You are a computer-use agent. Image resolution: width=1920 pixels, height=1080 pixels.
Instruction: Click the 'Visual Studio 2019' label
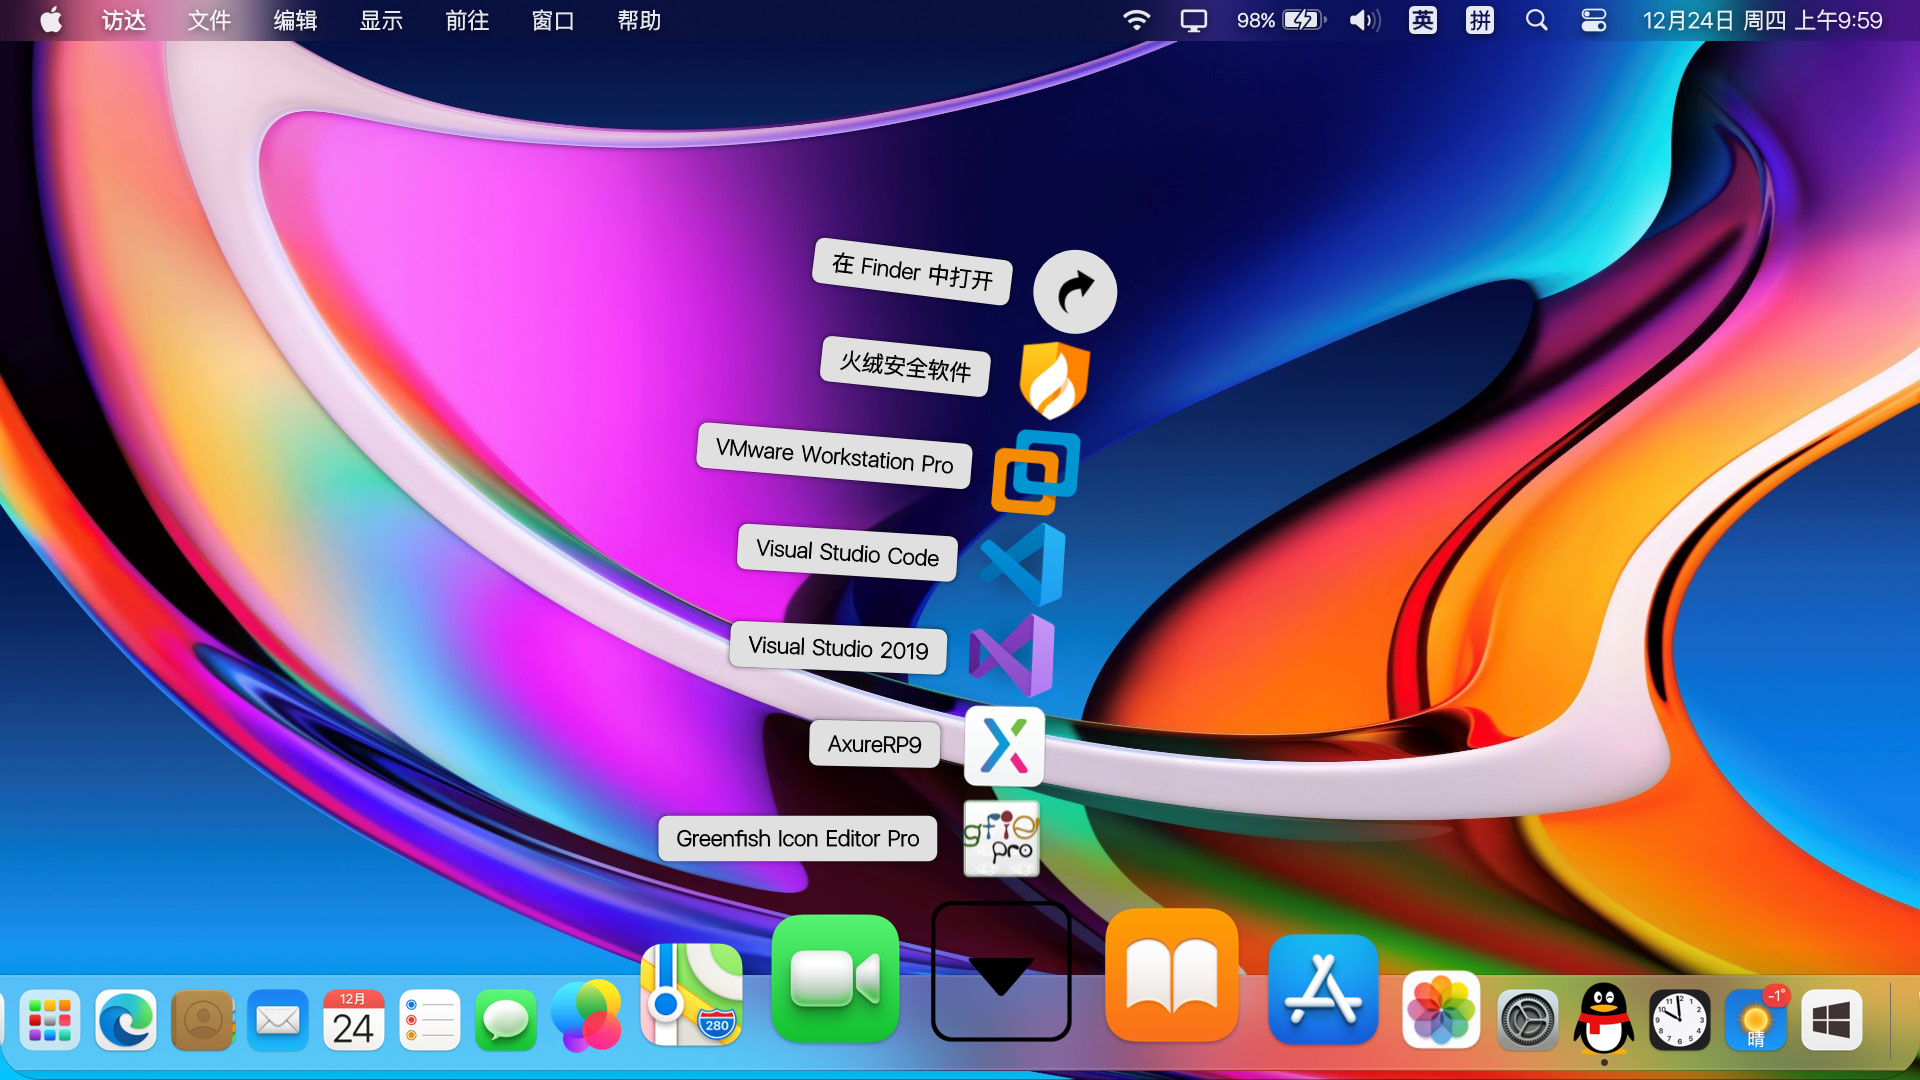[x=838, y=648]
